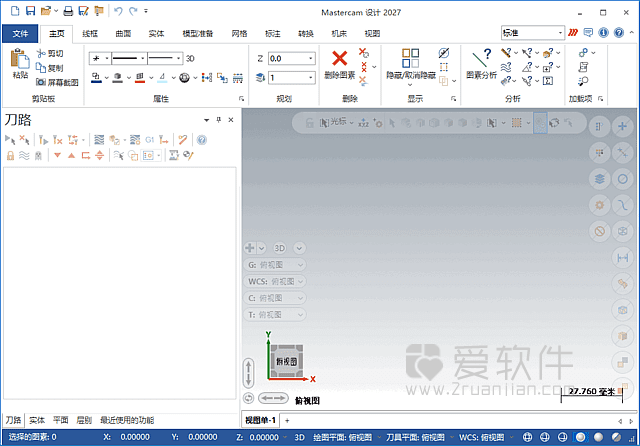Click the help question mark icon in ribbon
This screenshot has height=446, width=640.
click(619, 33)
